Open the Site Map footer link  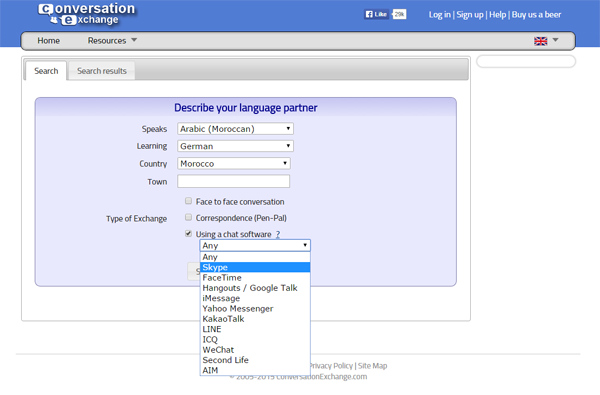point(372,366)
